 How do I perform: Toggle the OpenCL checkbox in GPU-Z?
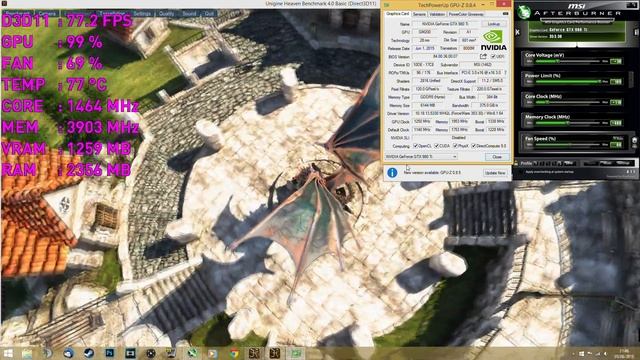coord(416,146)
